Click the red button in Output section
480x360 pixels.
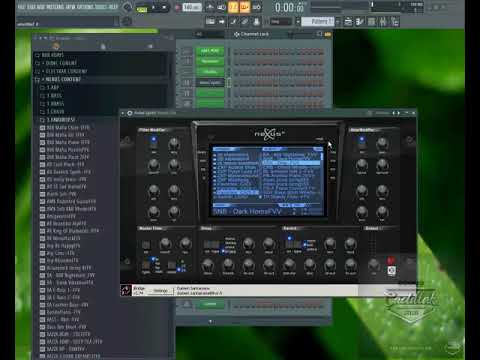point(391,260)
